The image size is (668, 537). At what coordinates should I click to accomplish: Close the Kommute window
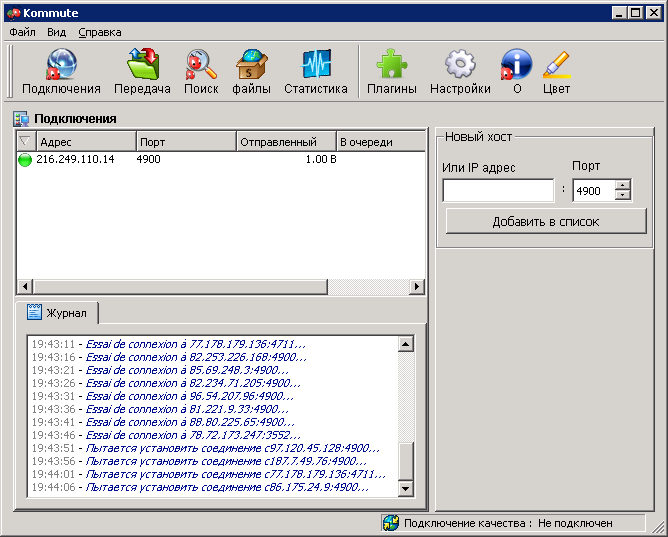654,13
